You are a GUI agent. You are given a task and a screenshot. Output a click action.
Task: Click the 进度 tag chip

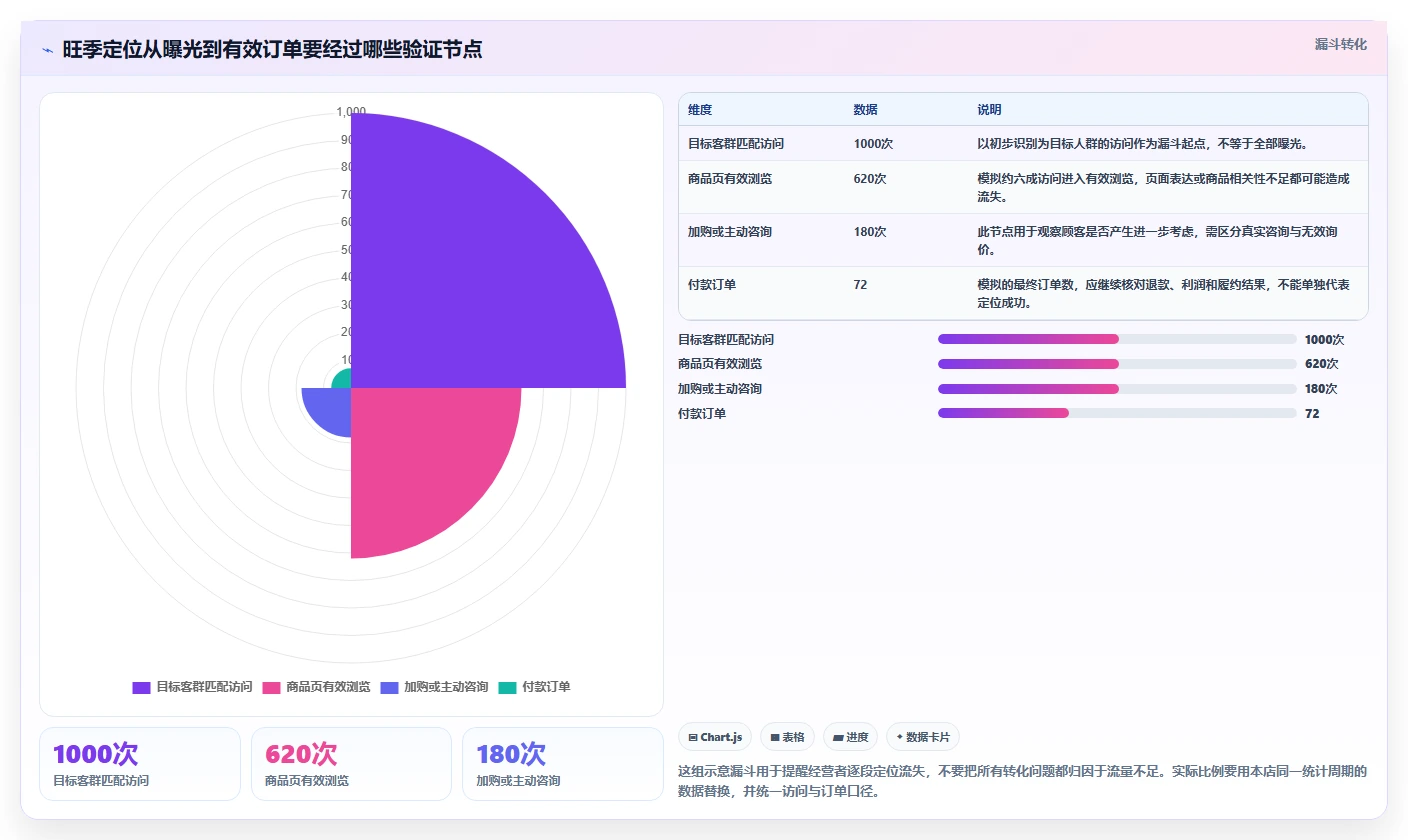point(851,737)
